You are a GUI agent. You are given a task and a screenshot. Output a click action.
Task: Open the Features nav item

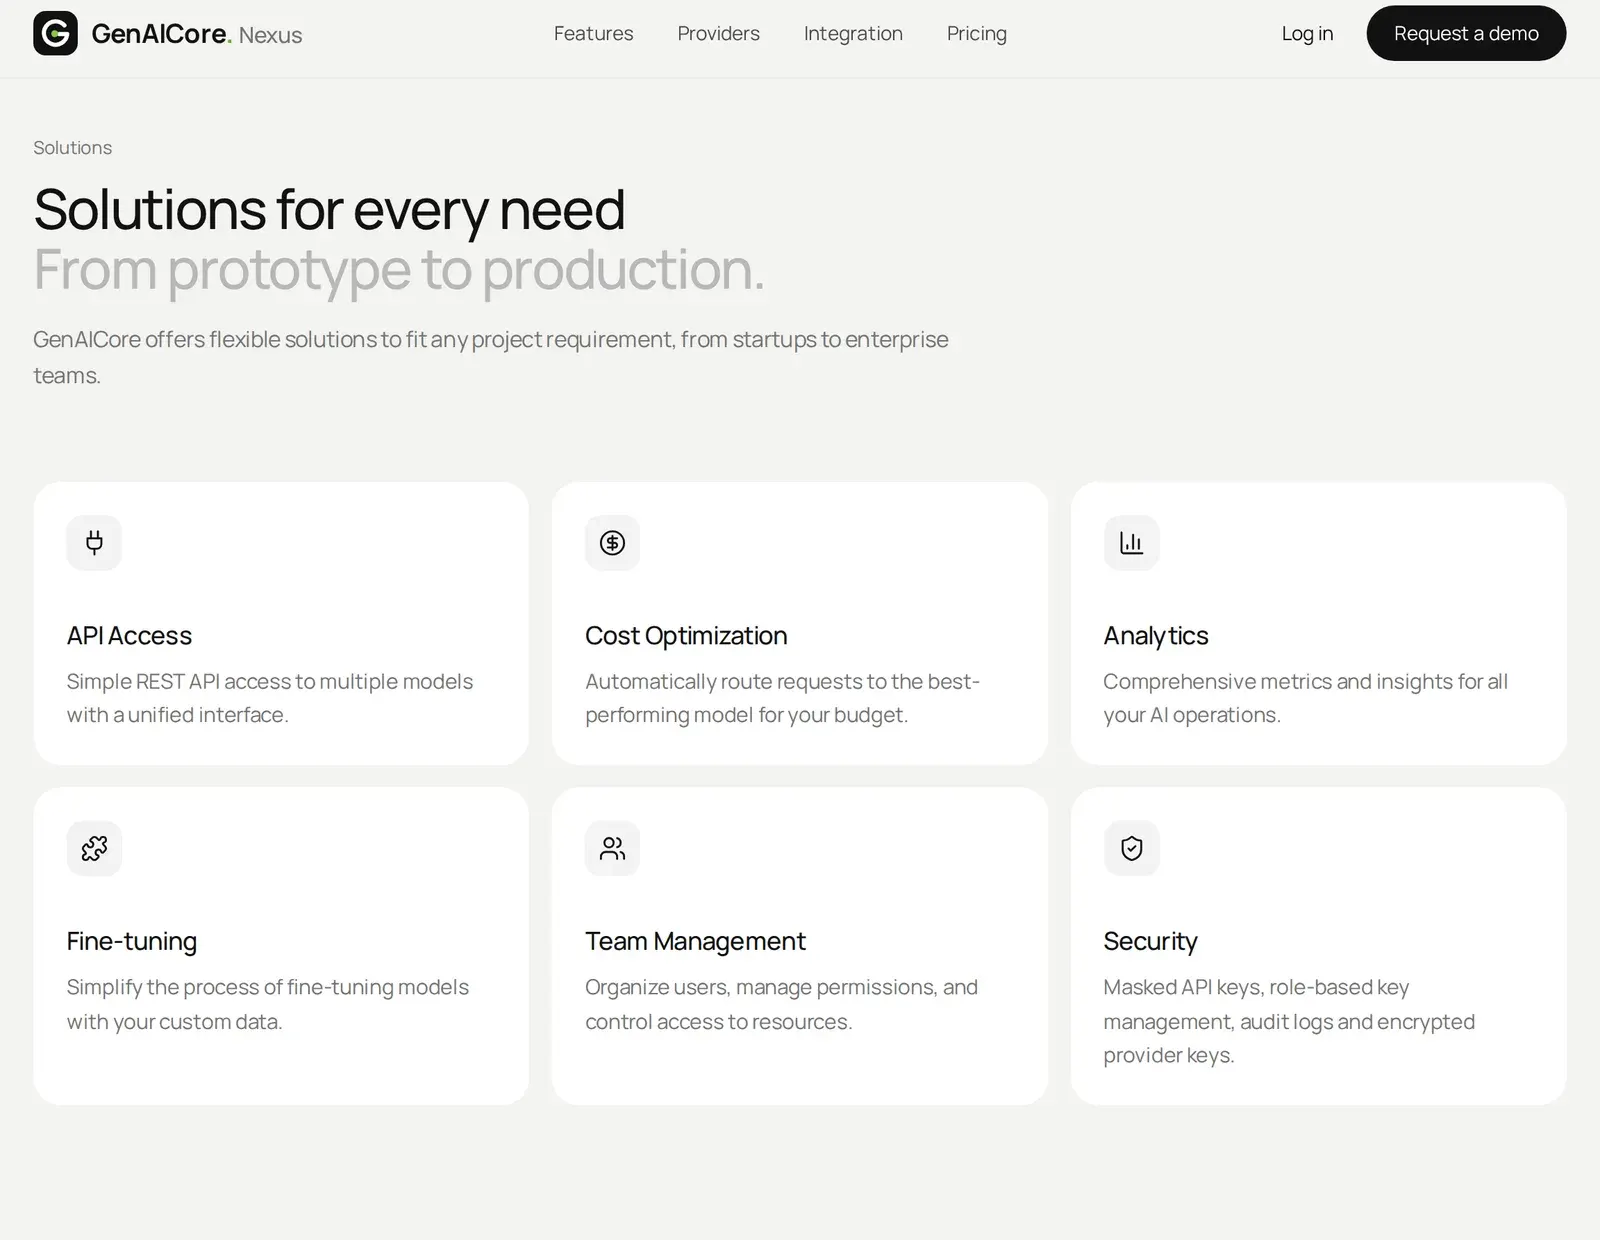pos(593,33)
